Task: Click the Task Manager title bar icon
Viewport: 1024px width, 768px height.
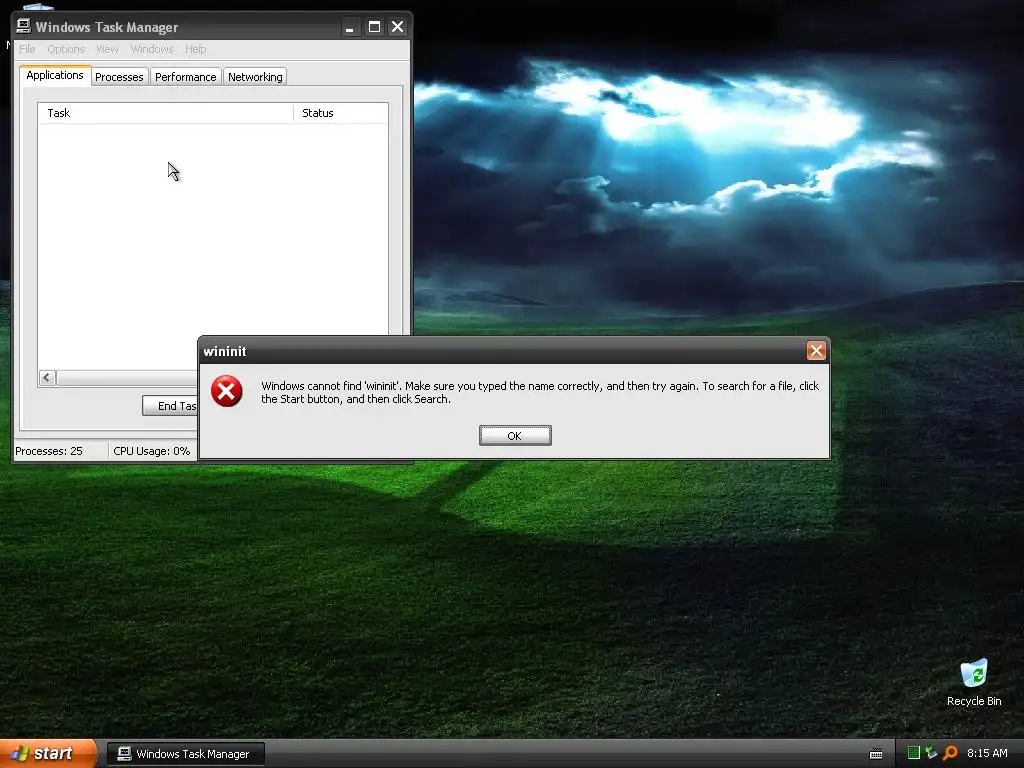Action: (24, 26)
